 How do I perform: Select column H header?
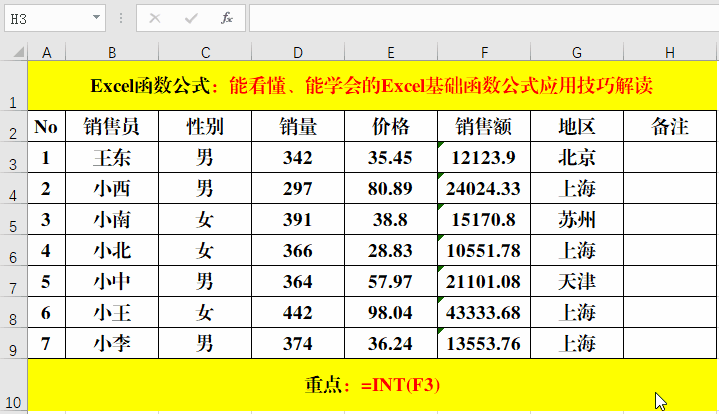[669, 52]
